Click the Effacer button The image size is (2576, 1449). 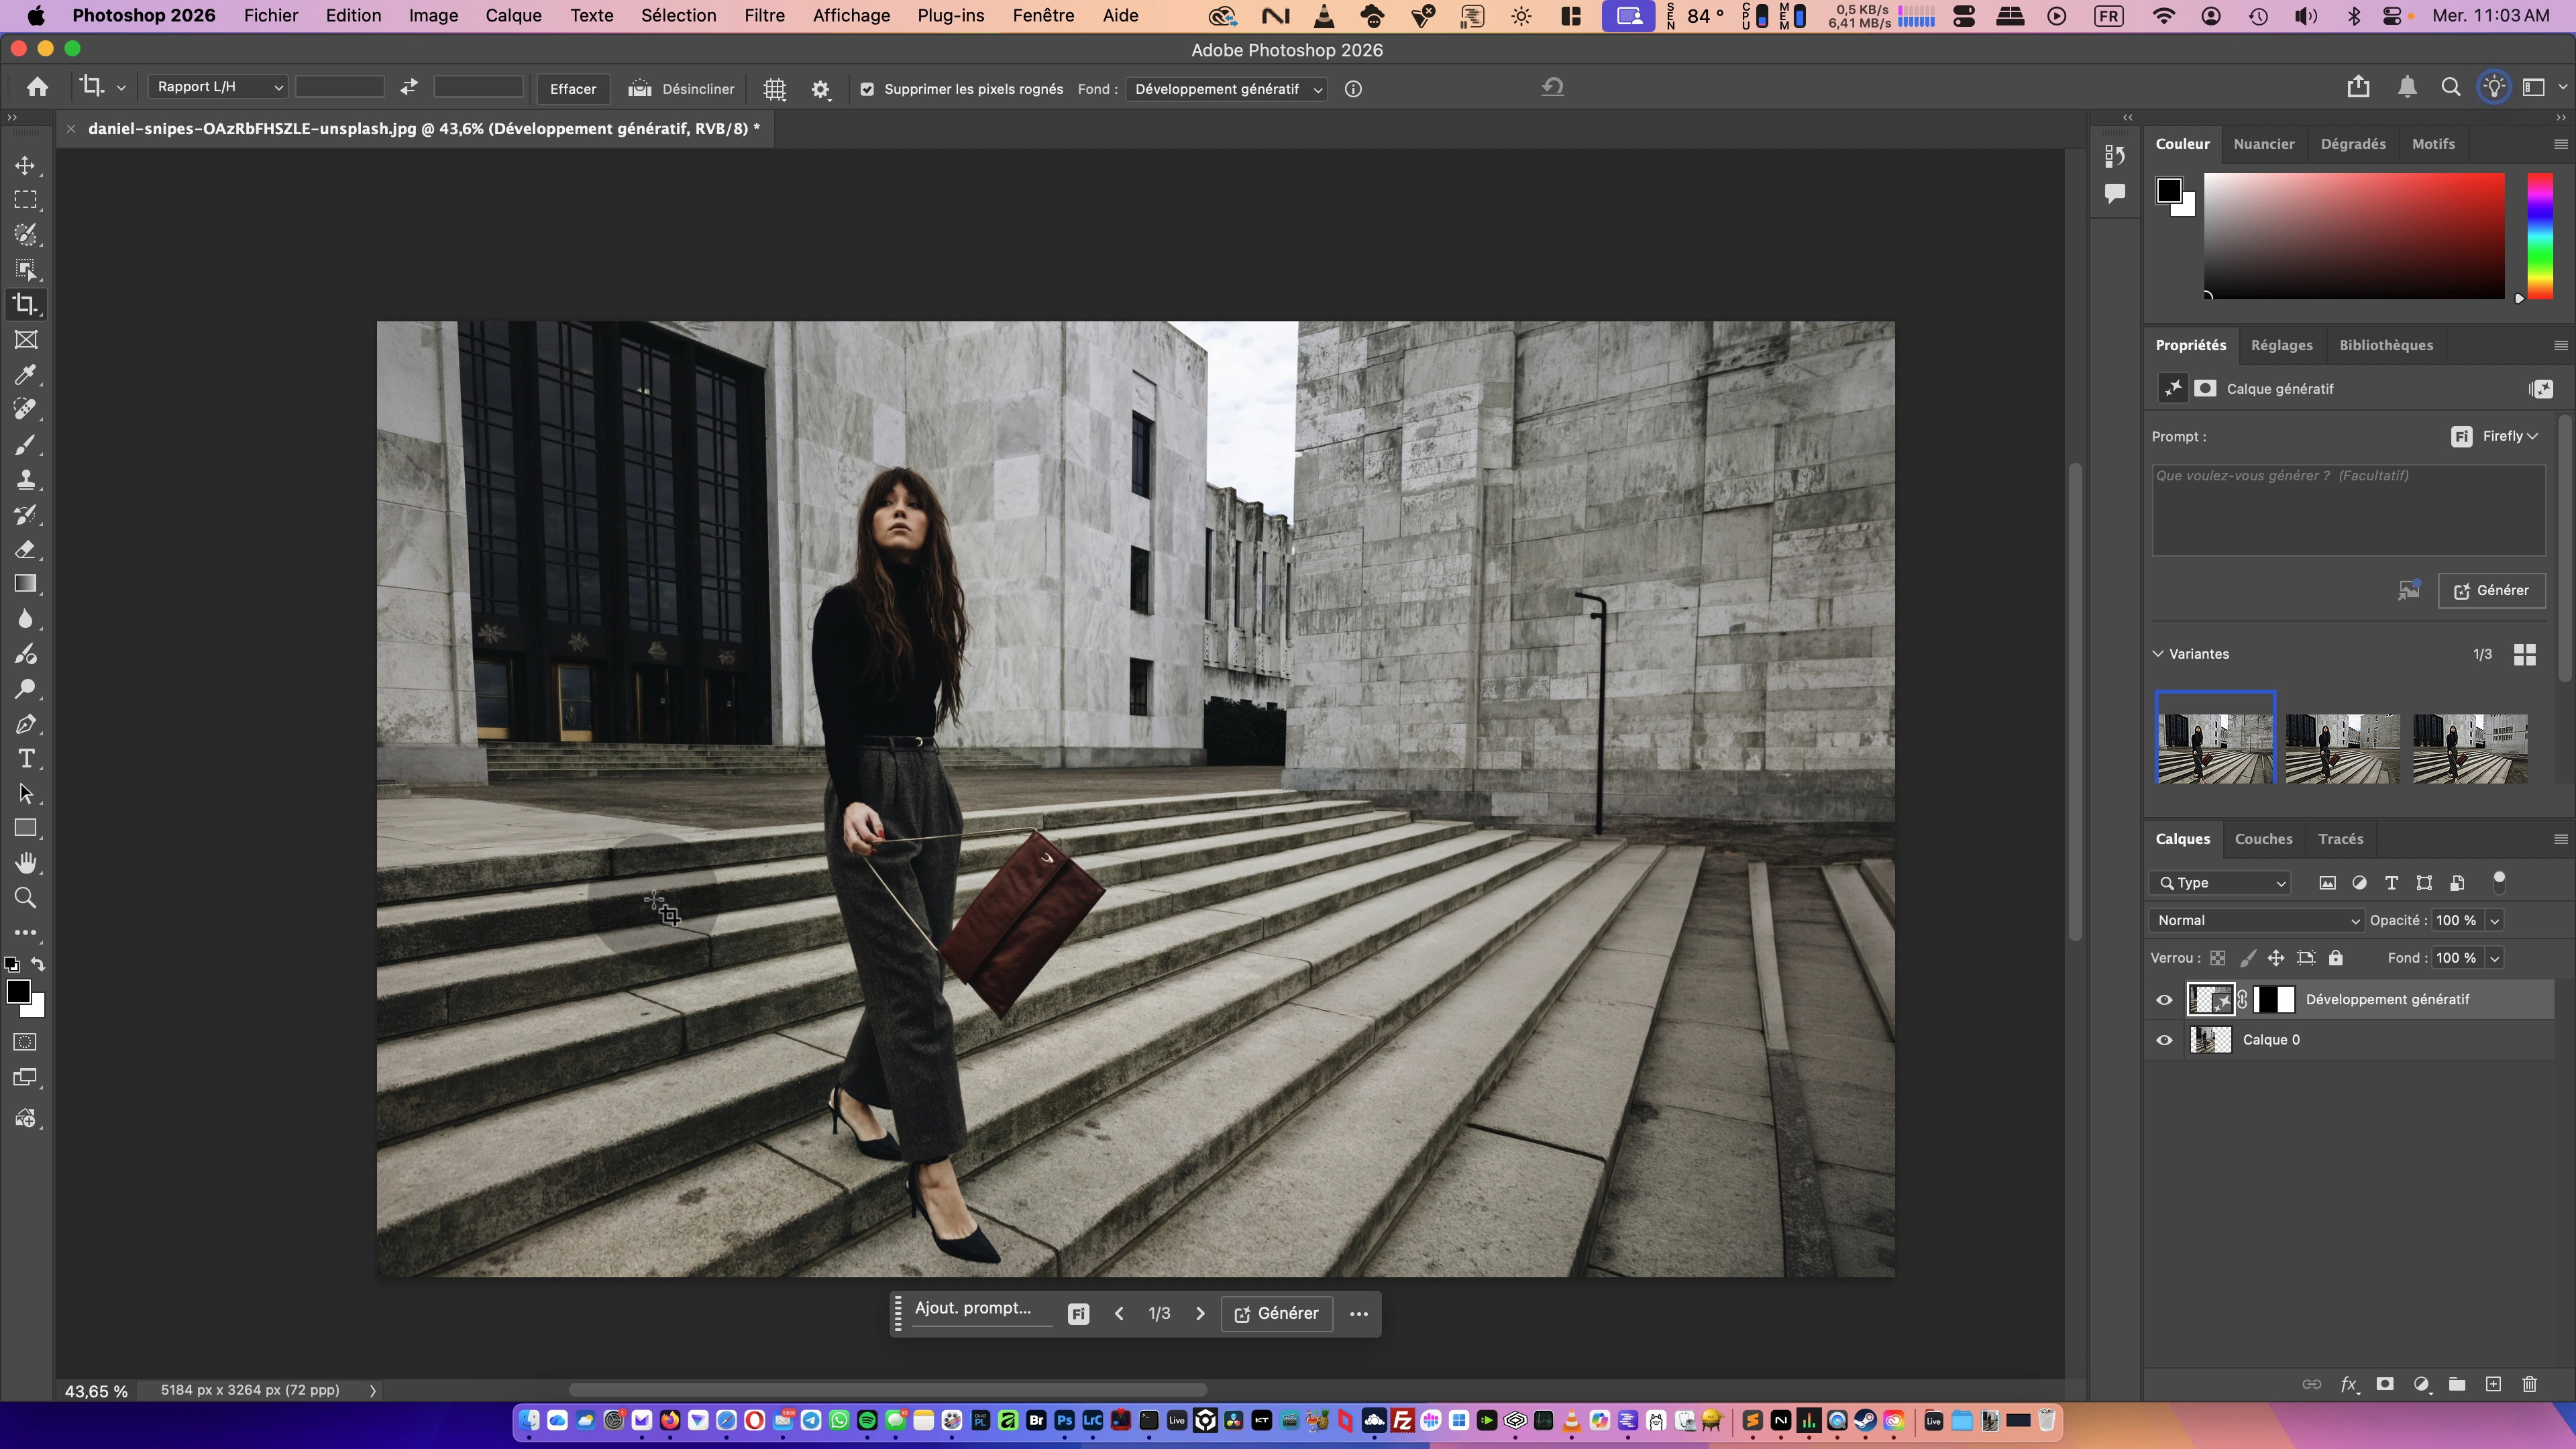tap(572, 89)
